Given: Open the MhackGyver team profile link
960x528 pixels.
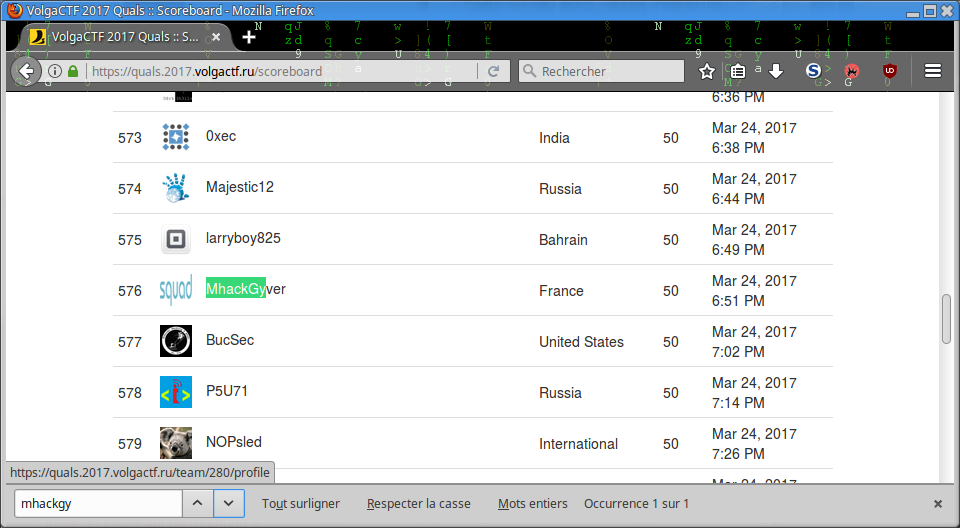Looking at the screenshot, I should click(246, 289).
